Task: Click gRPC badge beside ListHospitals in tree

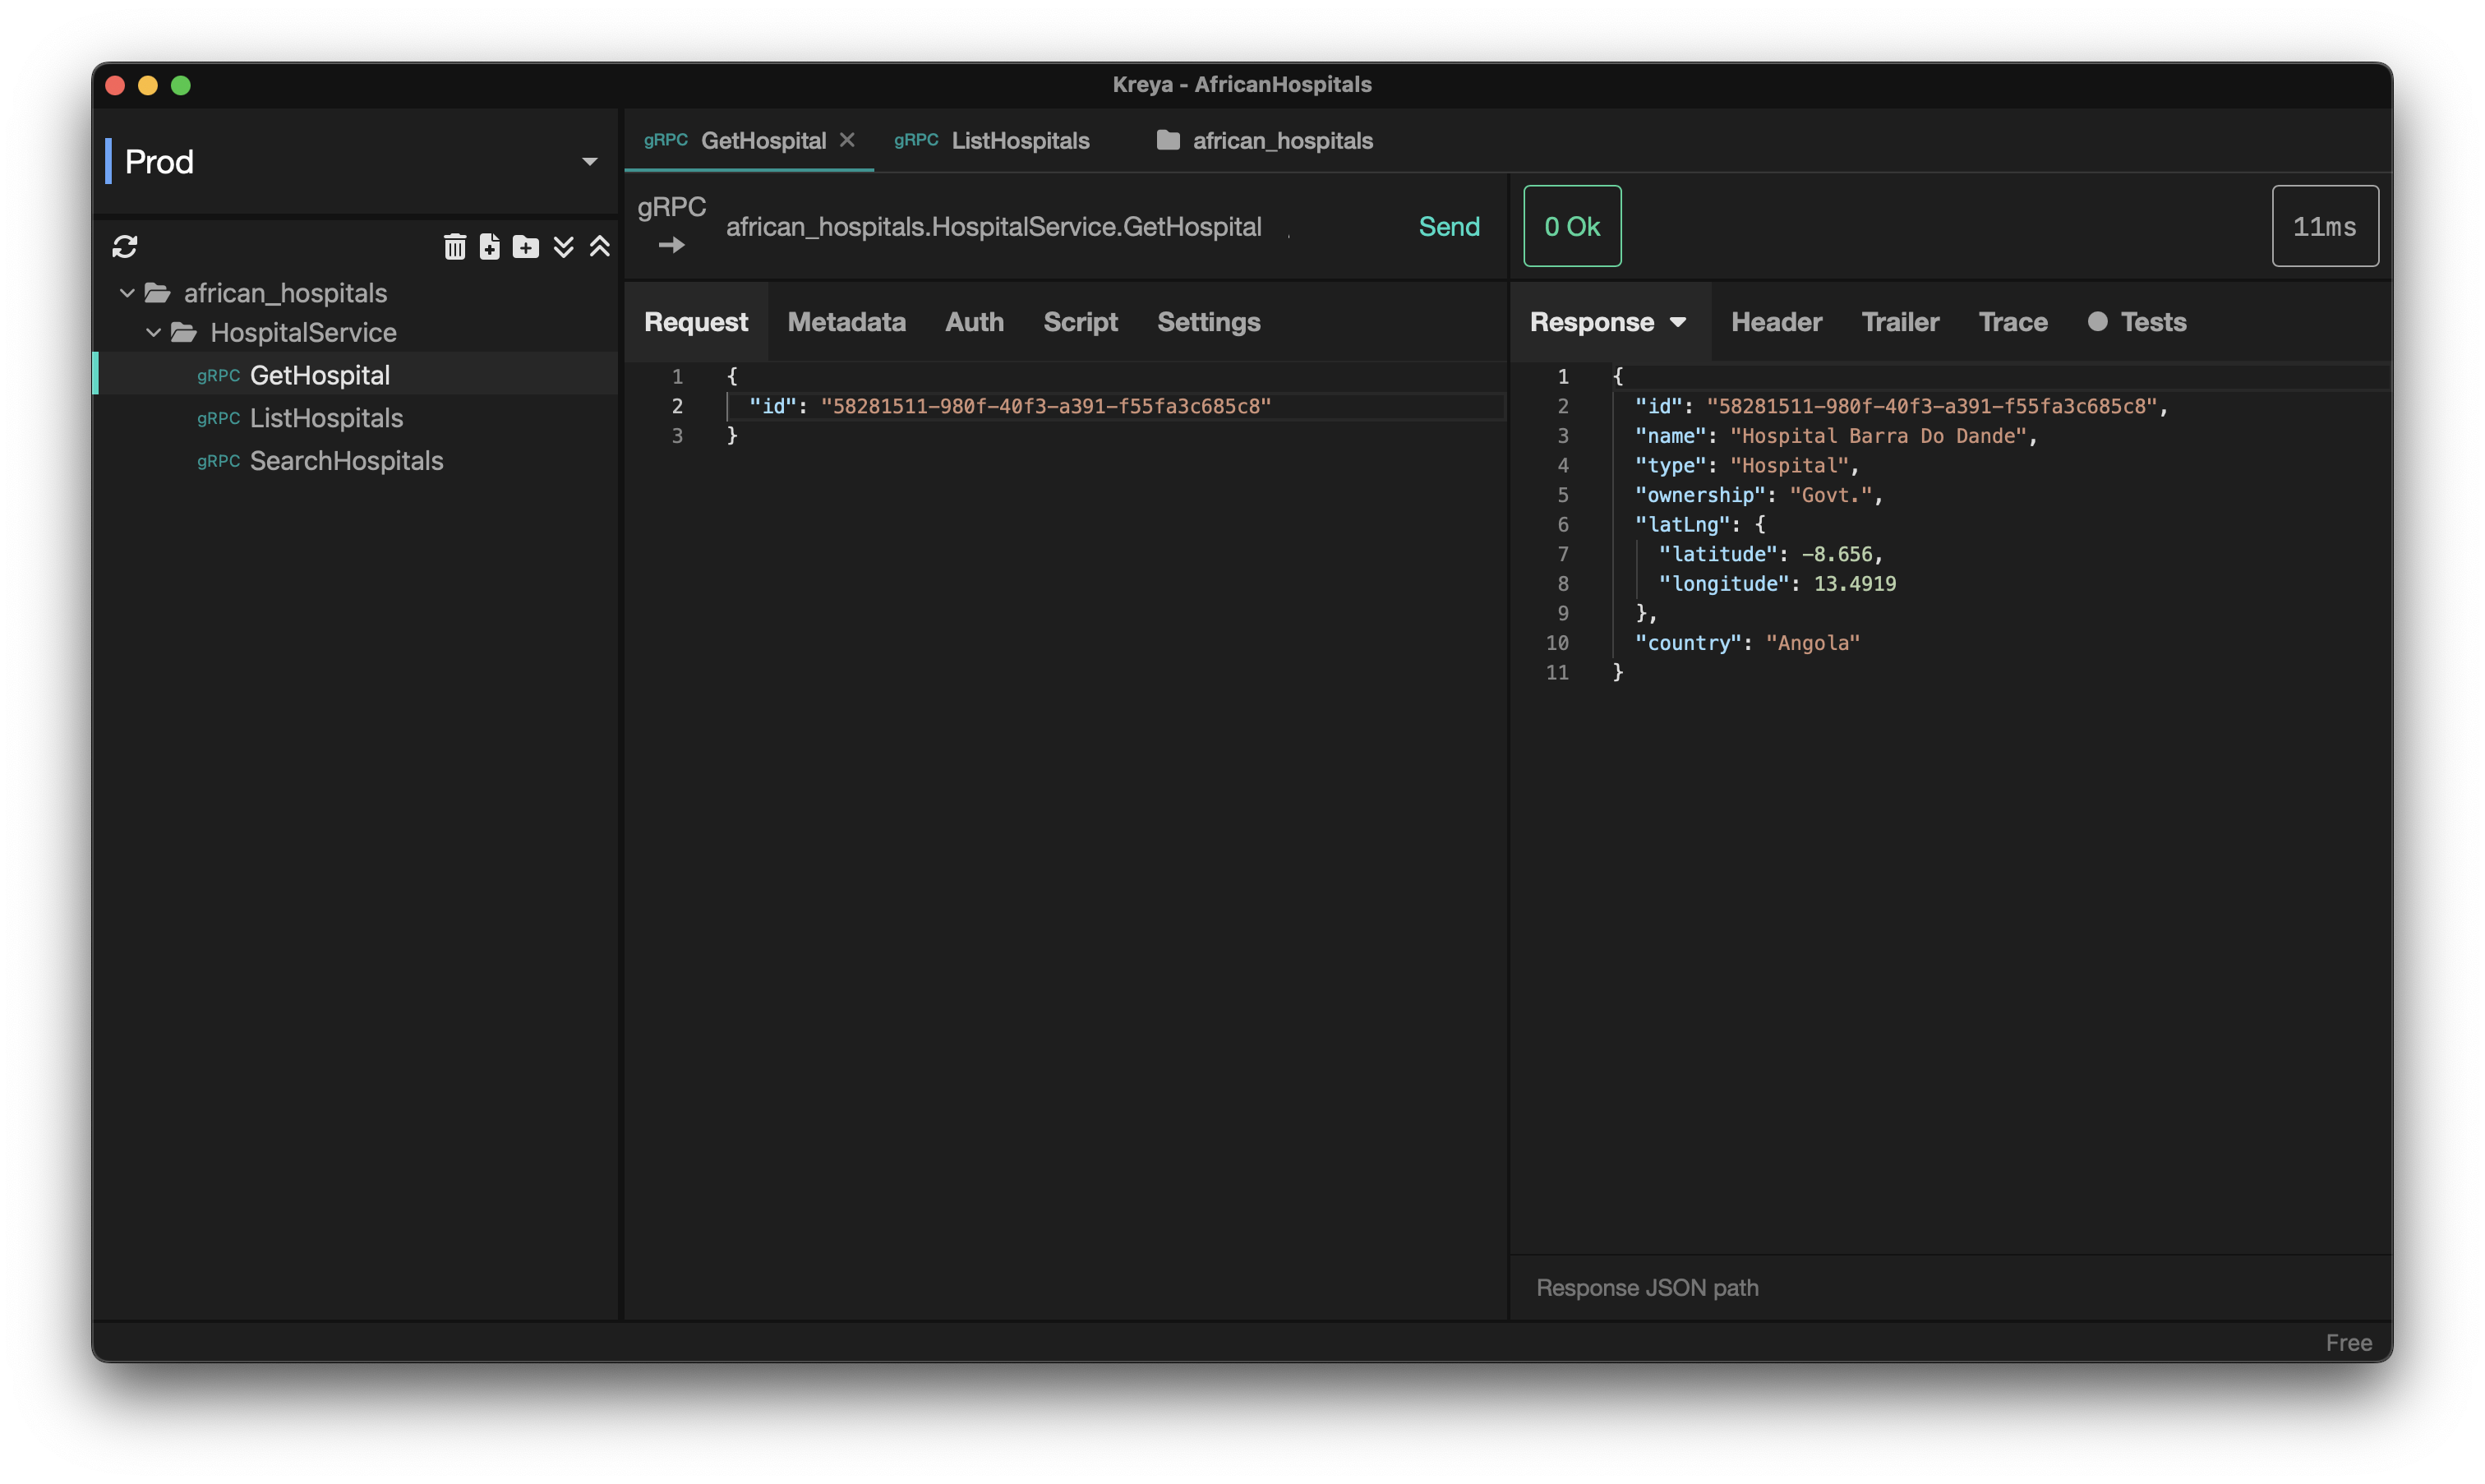Action: pos(218,418)
